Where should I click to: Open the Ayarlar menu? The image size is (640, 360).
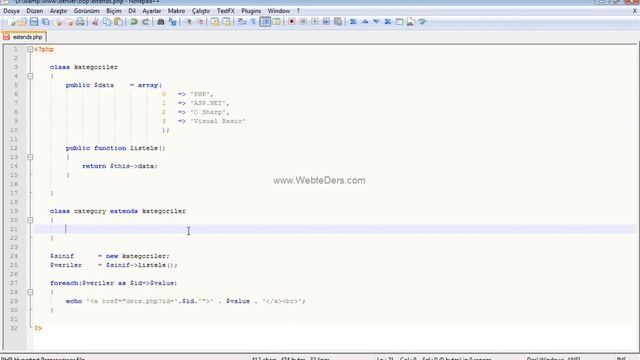152,11
